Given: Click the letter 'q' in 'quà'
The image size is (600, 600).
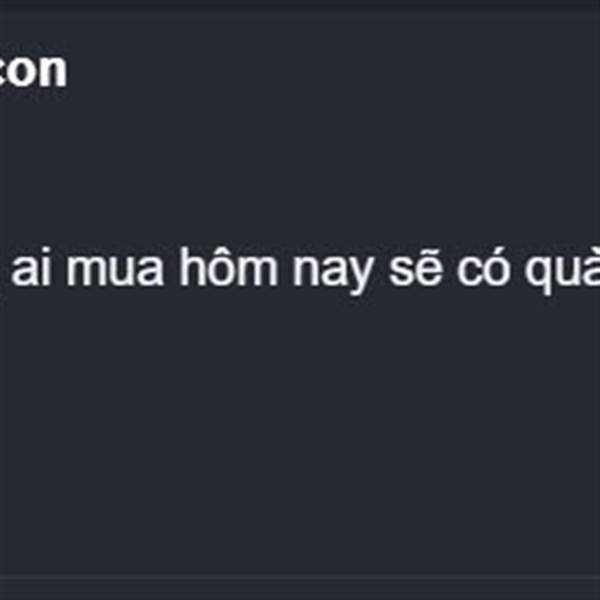Looking at the screenshot, I should pos(539,276).
